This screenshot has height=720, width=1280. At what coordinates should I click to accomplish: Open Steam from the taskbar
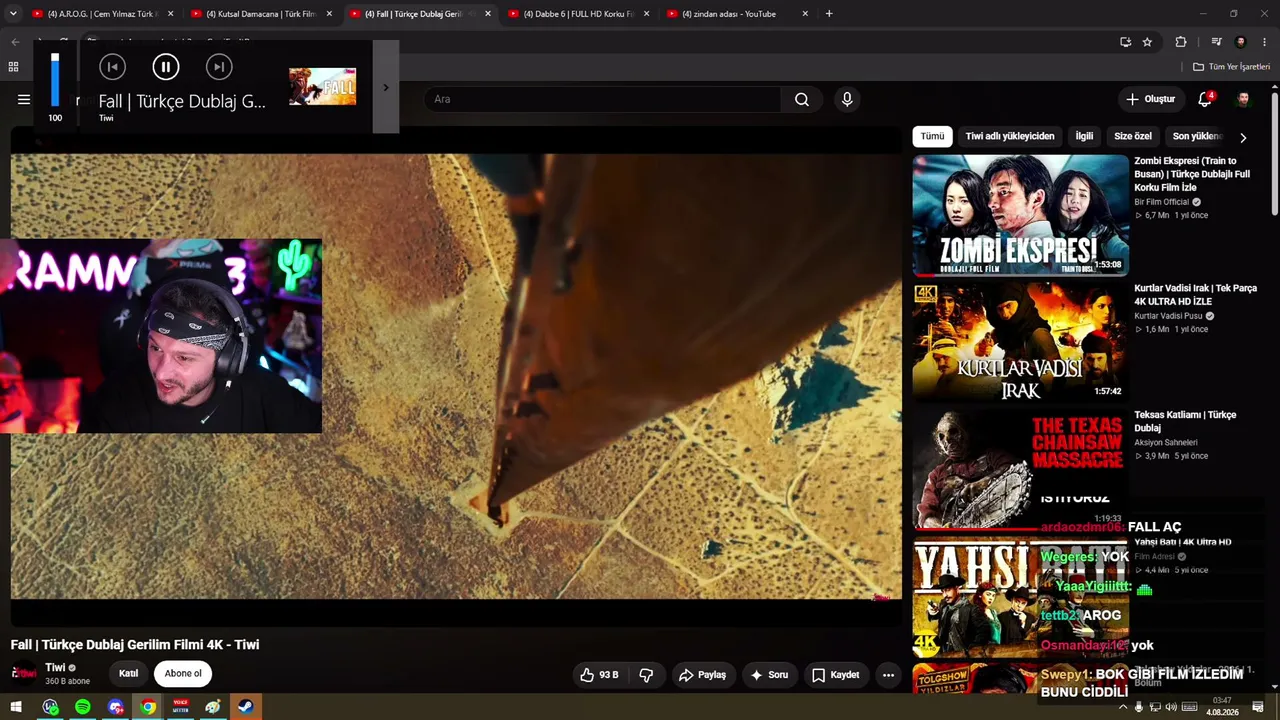245,707
